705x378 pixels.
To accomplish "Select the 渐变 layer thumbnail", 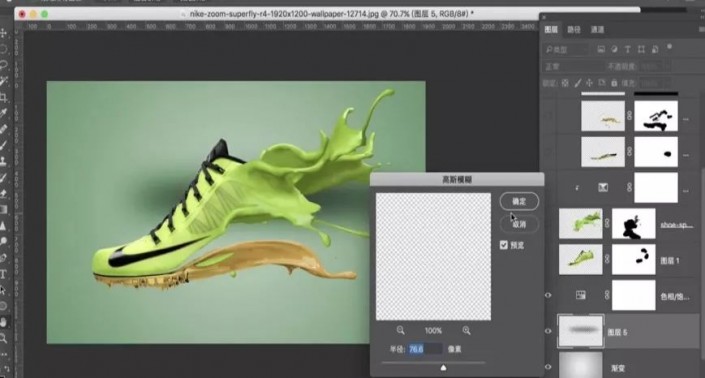I will click(580, 365).
